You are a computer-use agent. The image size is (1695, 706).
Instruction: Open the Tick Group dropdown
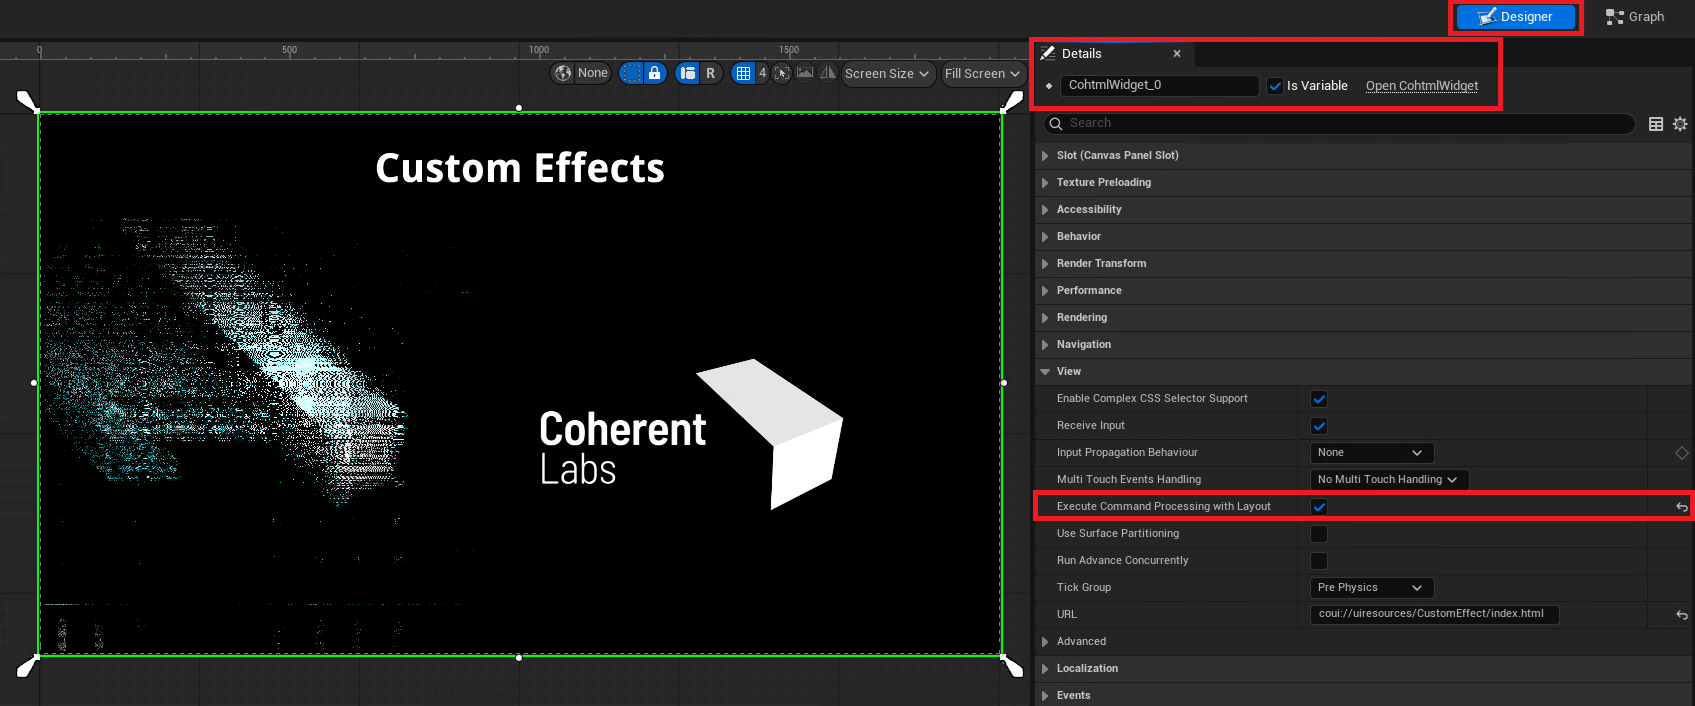[x=1371, y=588]
